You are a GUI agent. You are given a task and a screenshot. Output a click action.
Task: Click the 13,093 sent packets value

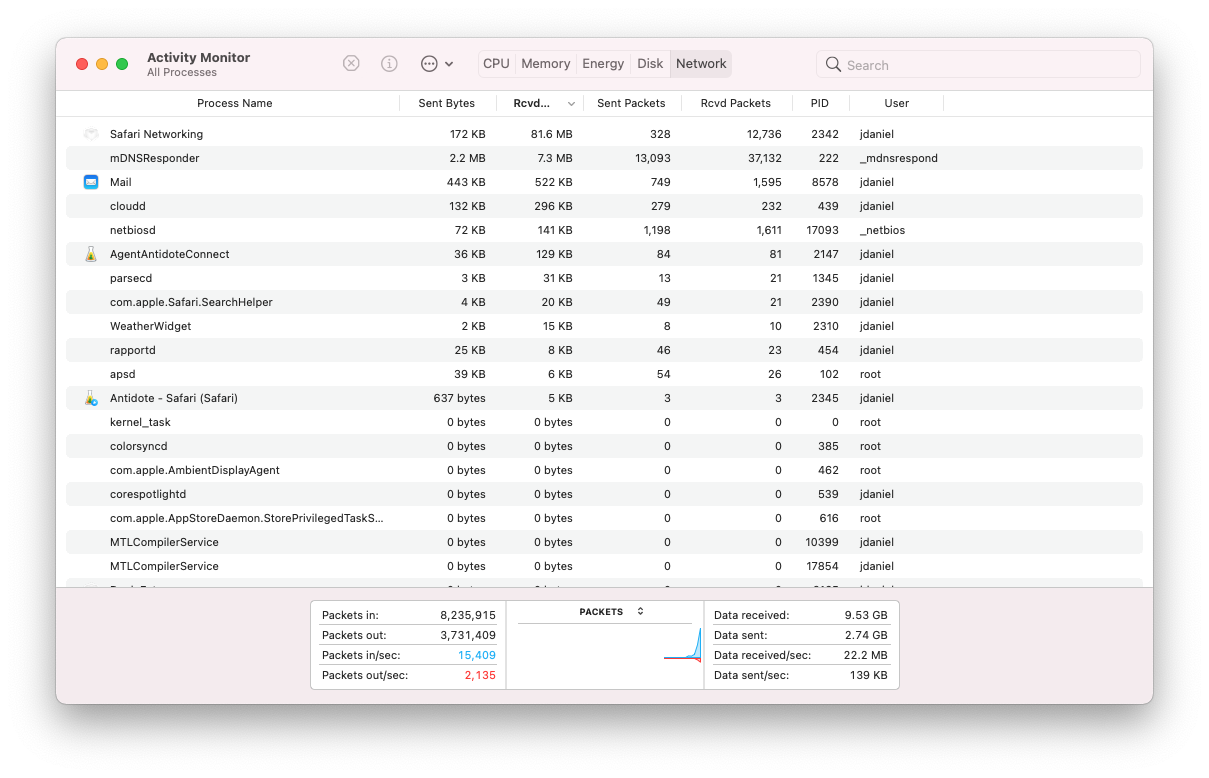click(x=652, y=158)
